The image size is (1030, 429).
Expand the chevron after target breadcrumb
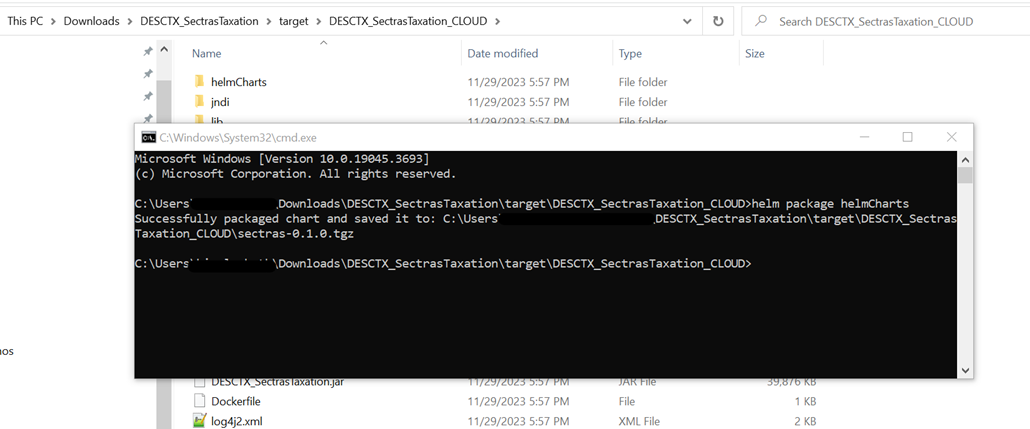pyautogui.click(x=317, y=21)
